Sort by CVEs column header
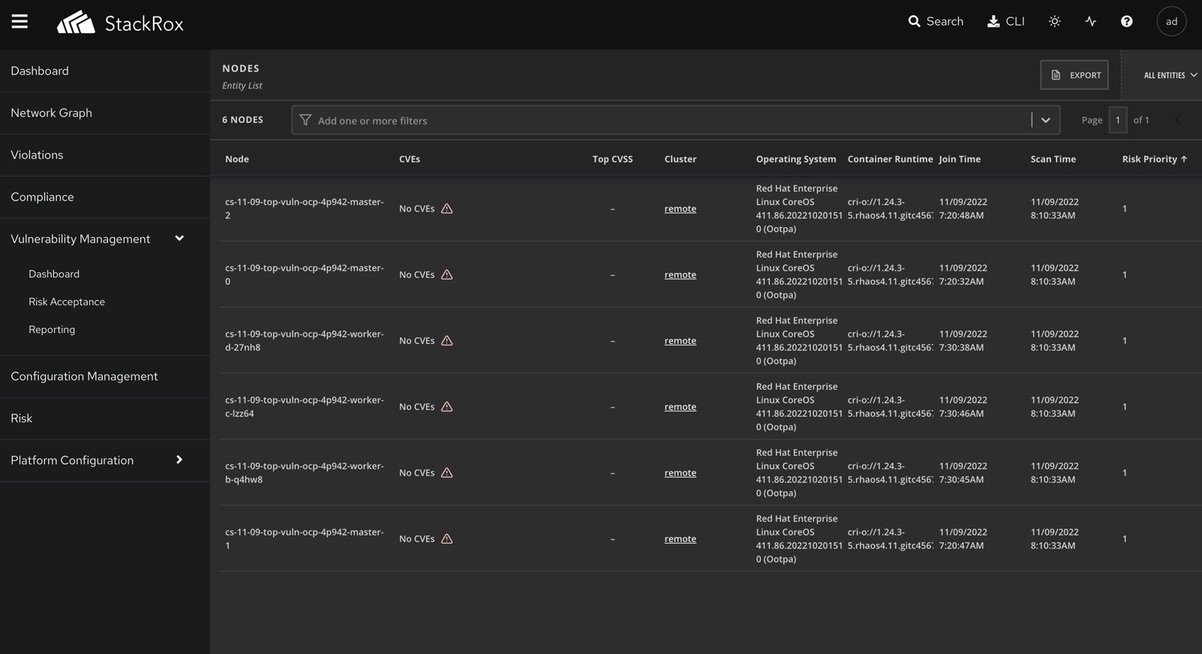Viewport: 1202px width, 654px height. (409, 159)
